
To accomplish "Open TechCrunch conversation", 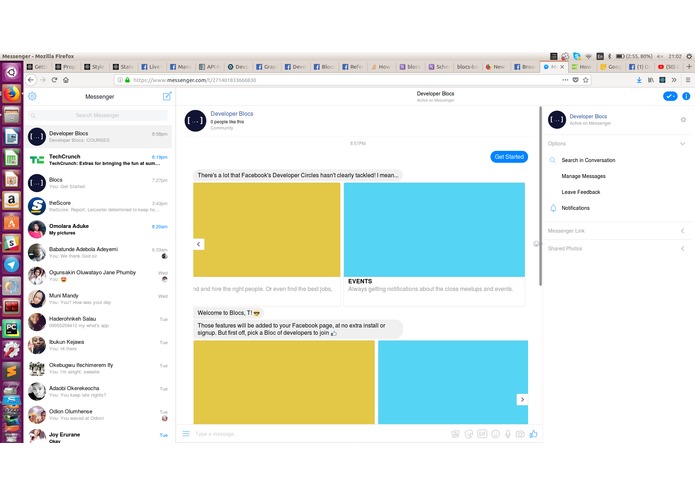I will [x=98, y=159].
